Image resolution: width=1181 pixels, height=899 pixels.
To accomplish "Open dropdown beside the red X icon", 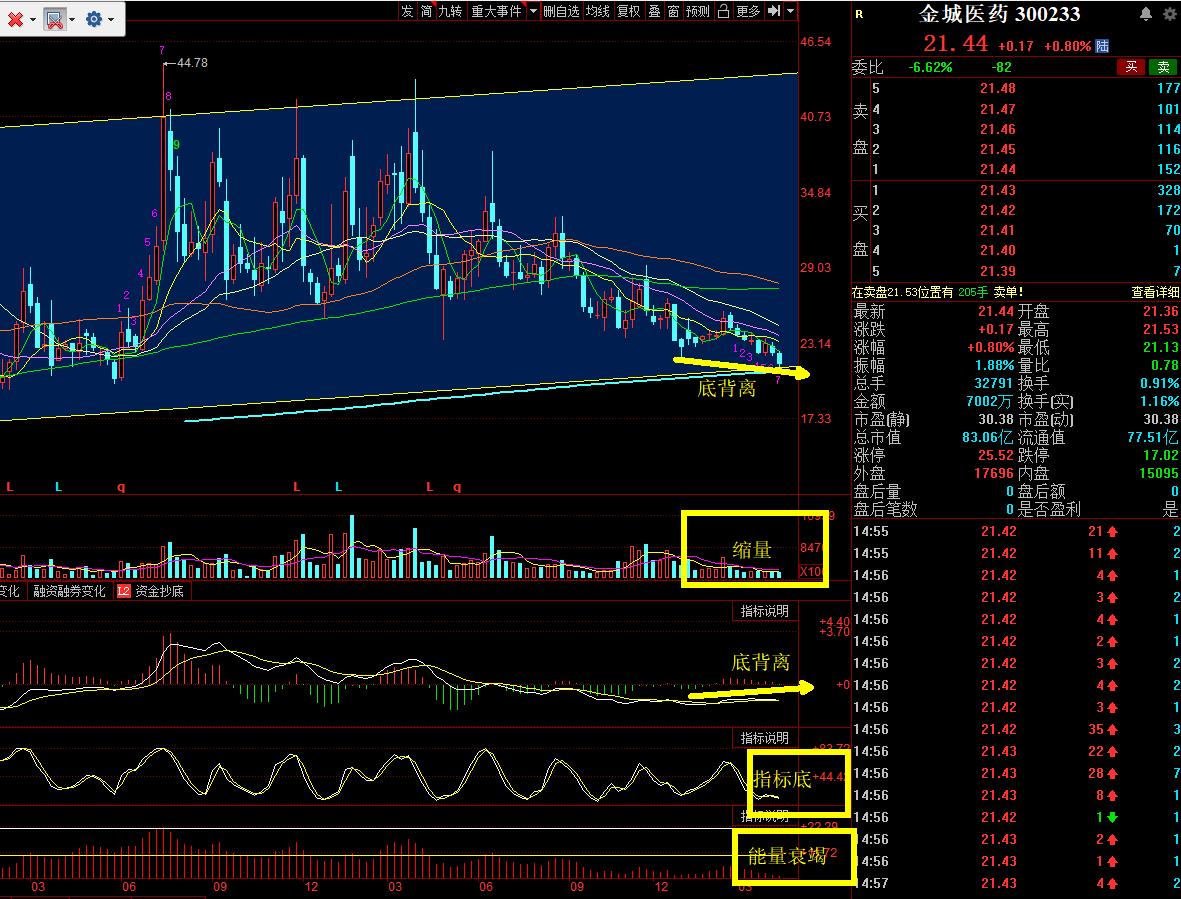I will (32, 20).
